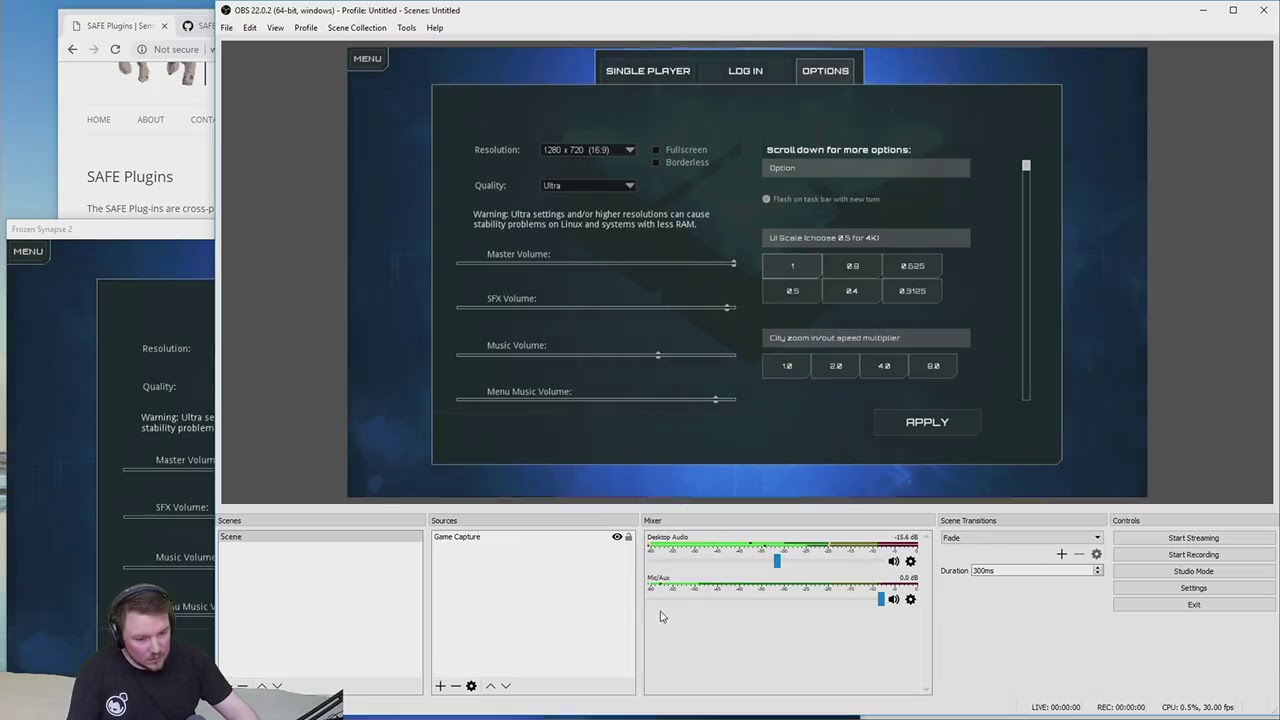This screenshot has height=720, width=1280.
Task: Open Quality dropdown set to Ultra
Action: click(588, 185)
